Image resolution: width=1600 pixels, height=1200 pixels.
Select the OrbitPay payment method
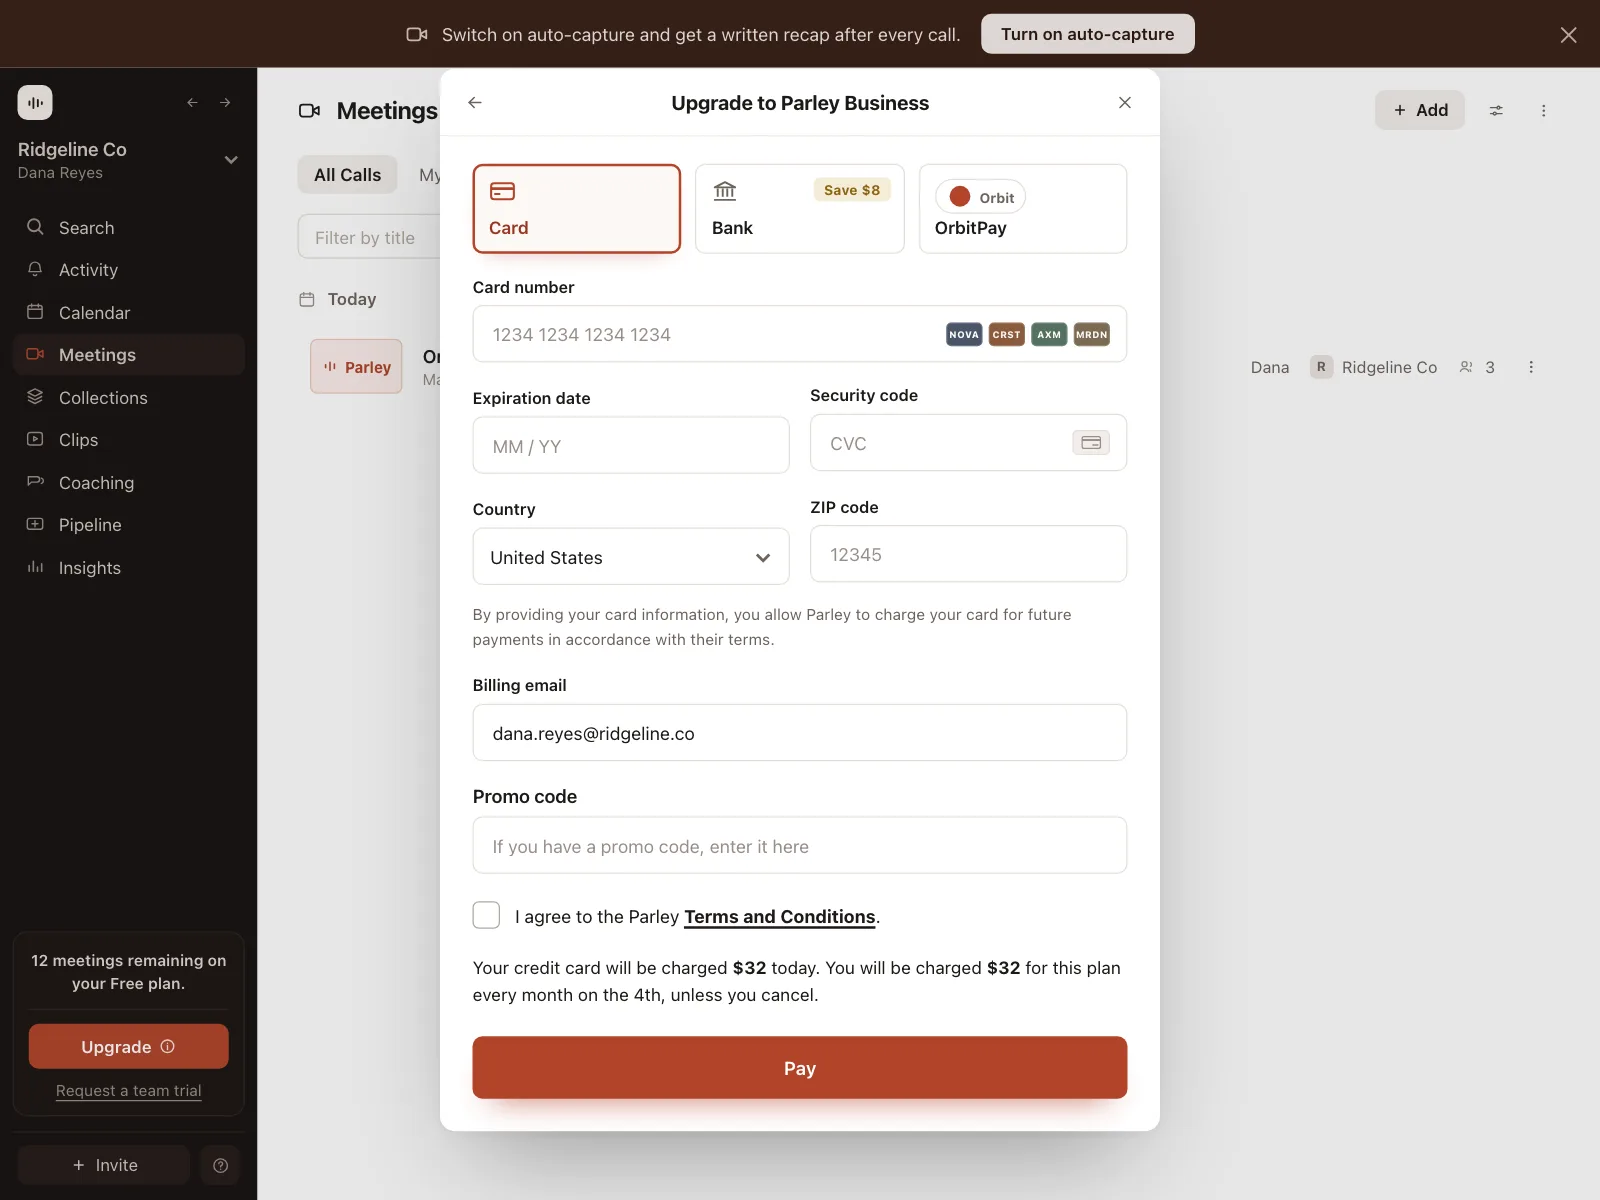click(x=1023, y=209)
